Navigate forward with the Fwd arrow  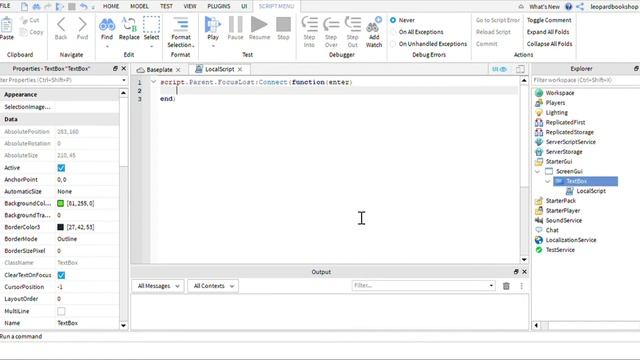(x=82, y=24)
